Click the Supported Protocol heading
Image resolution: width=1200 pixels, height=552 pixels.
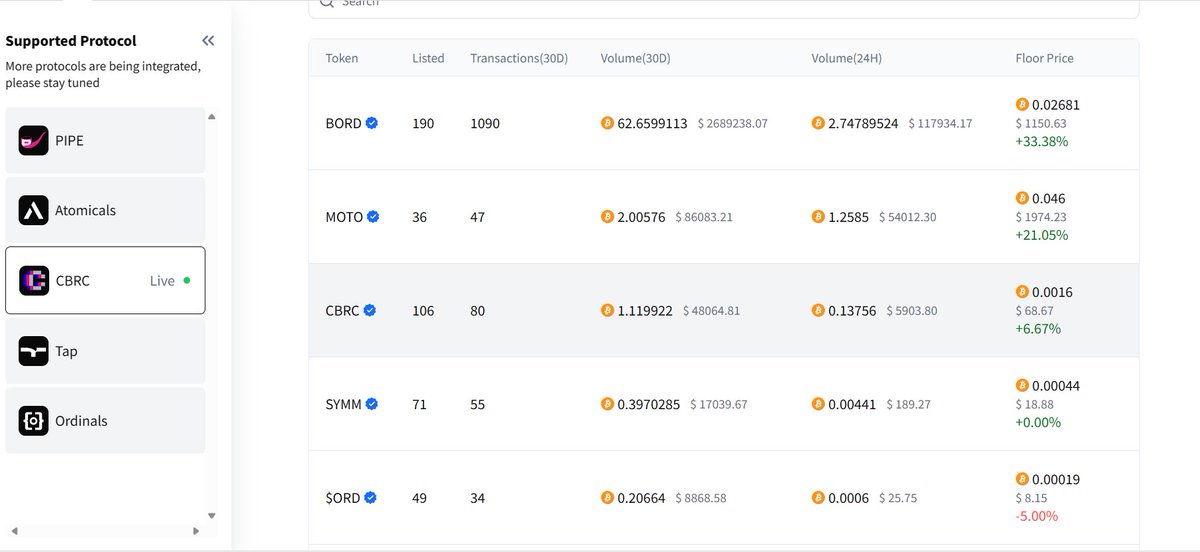71,41
